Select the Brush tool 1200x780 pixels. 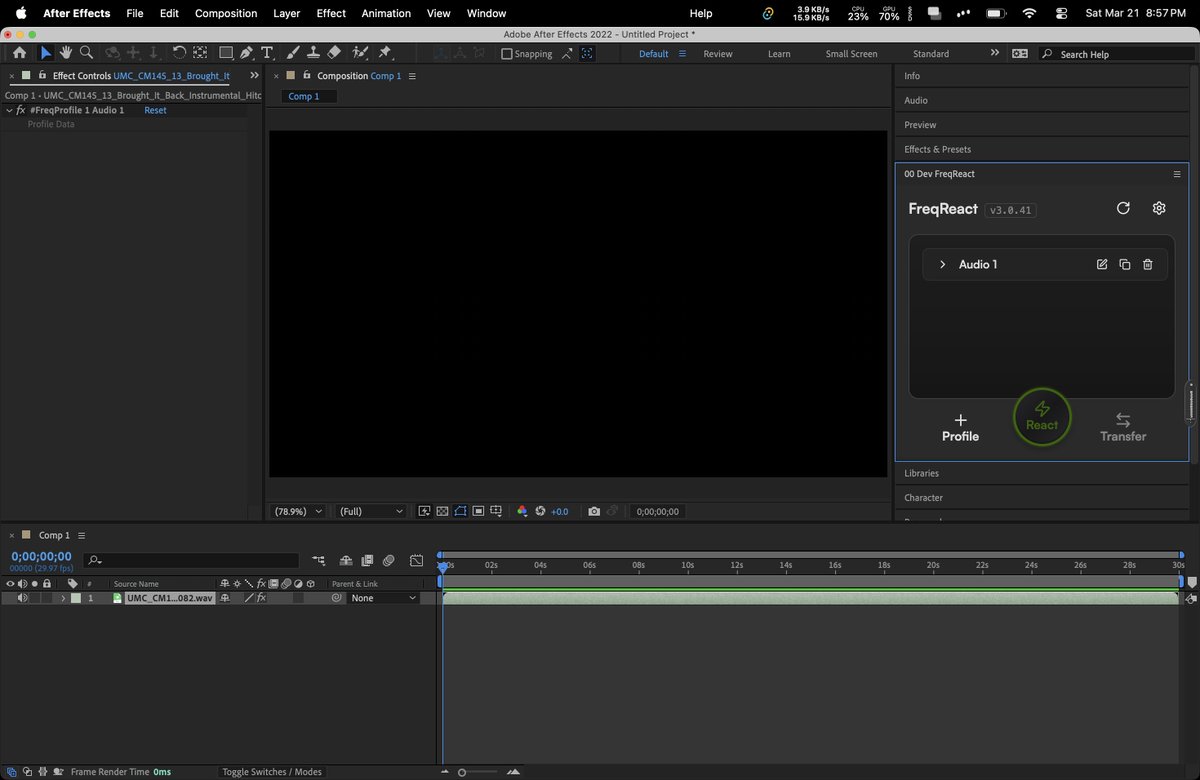click(293, 53)
